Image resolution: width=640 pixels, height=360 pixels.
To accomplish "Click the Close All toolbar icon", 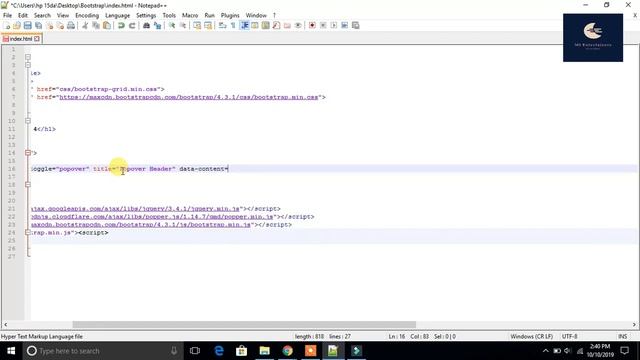I will (x=60, y=25).
